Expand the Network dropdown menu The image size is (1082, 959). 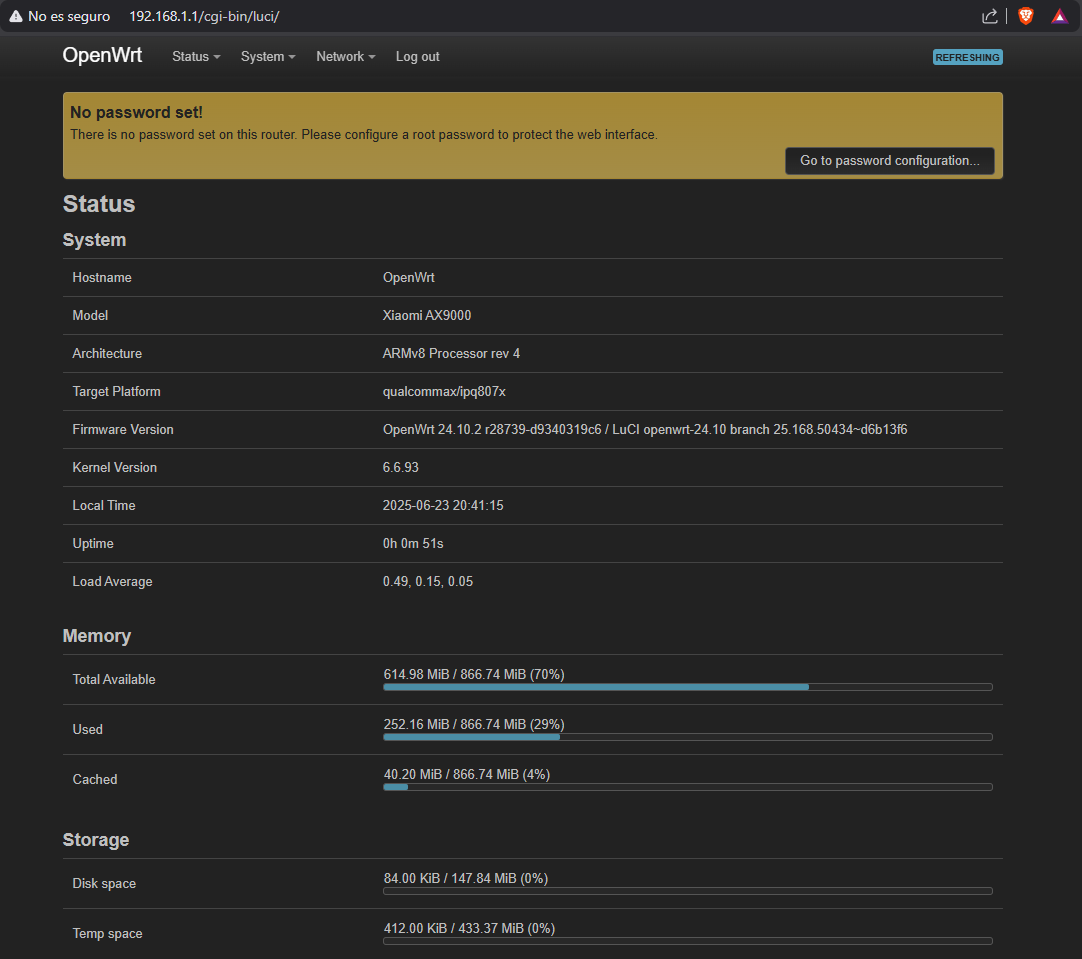click(x=345, y=57)
